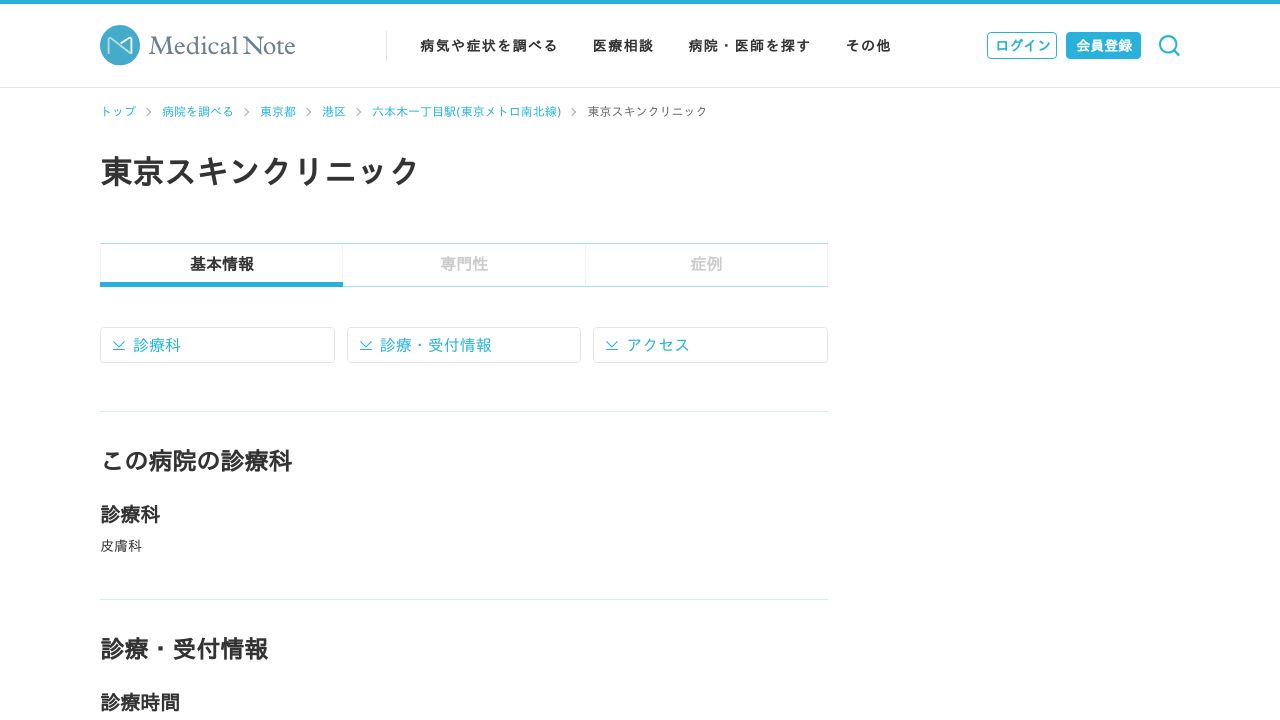Expand the 診療科 section dropdown
The image size is (1280, 720).
coord(217,345)
